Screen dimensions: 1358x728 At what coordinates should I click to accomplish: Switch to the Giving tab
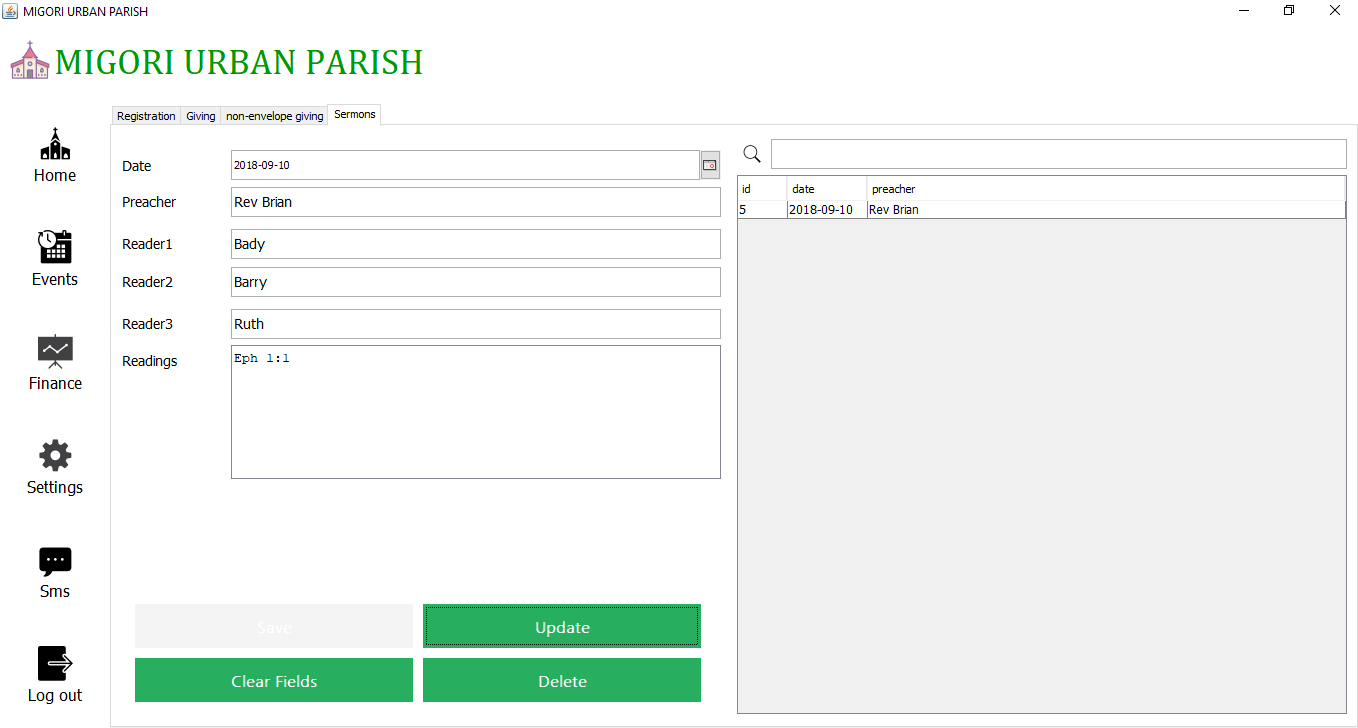(x=201, y=116)
